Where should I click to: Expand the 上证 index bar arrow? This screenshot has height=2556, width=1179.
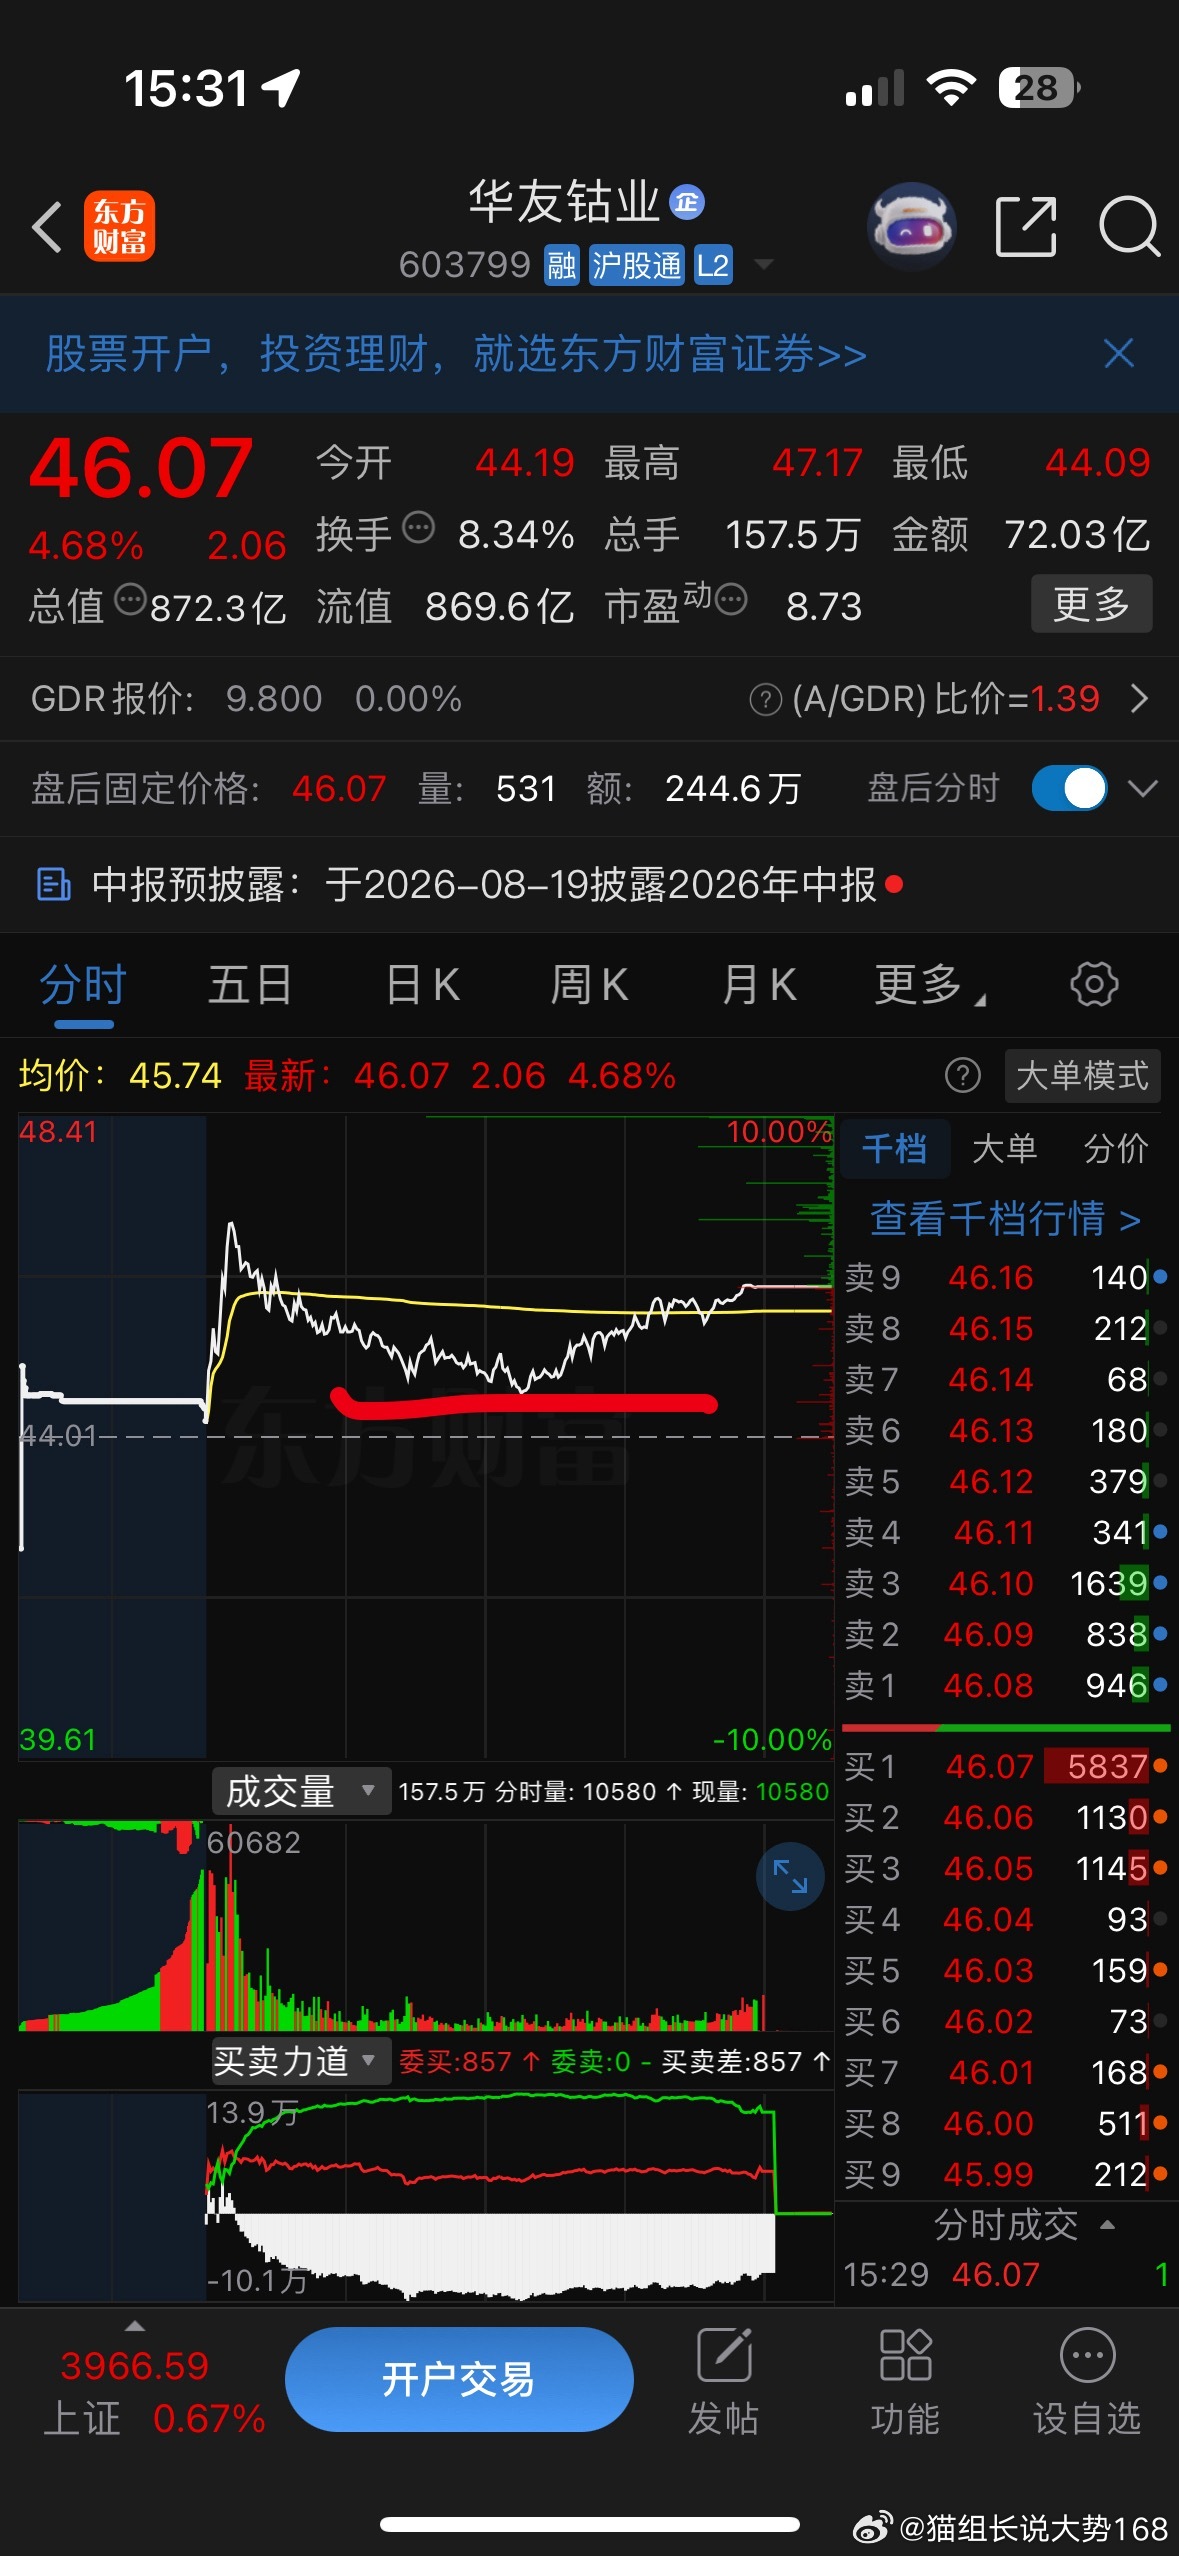[135, 2325]
